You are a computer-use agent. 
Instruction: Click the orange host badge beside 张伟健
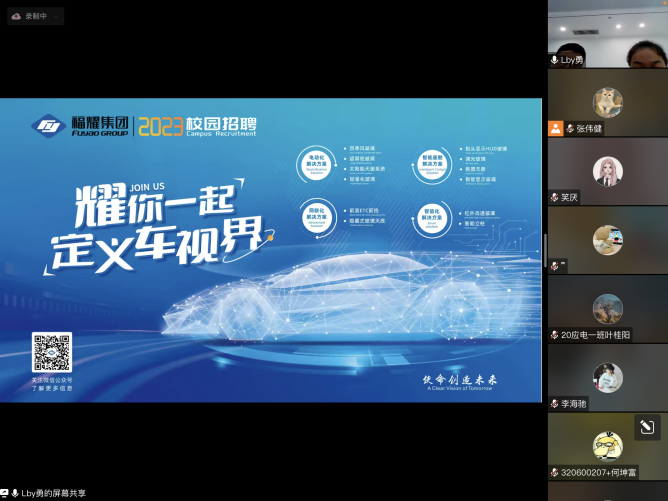[x=555, y=128]
